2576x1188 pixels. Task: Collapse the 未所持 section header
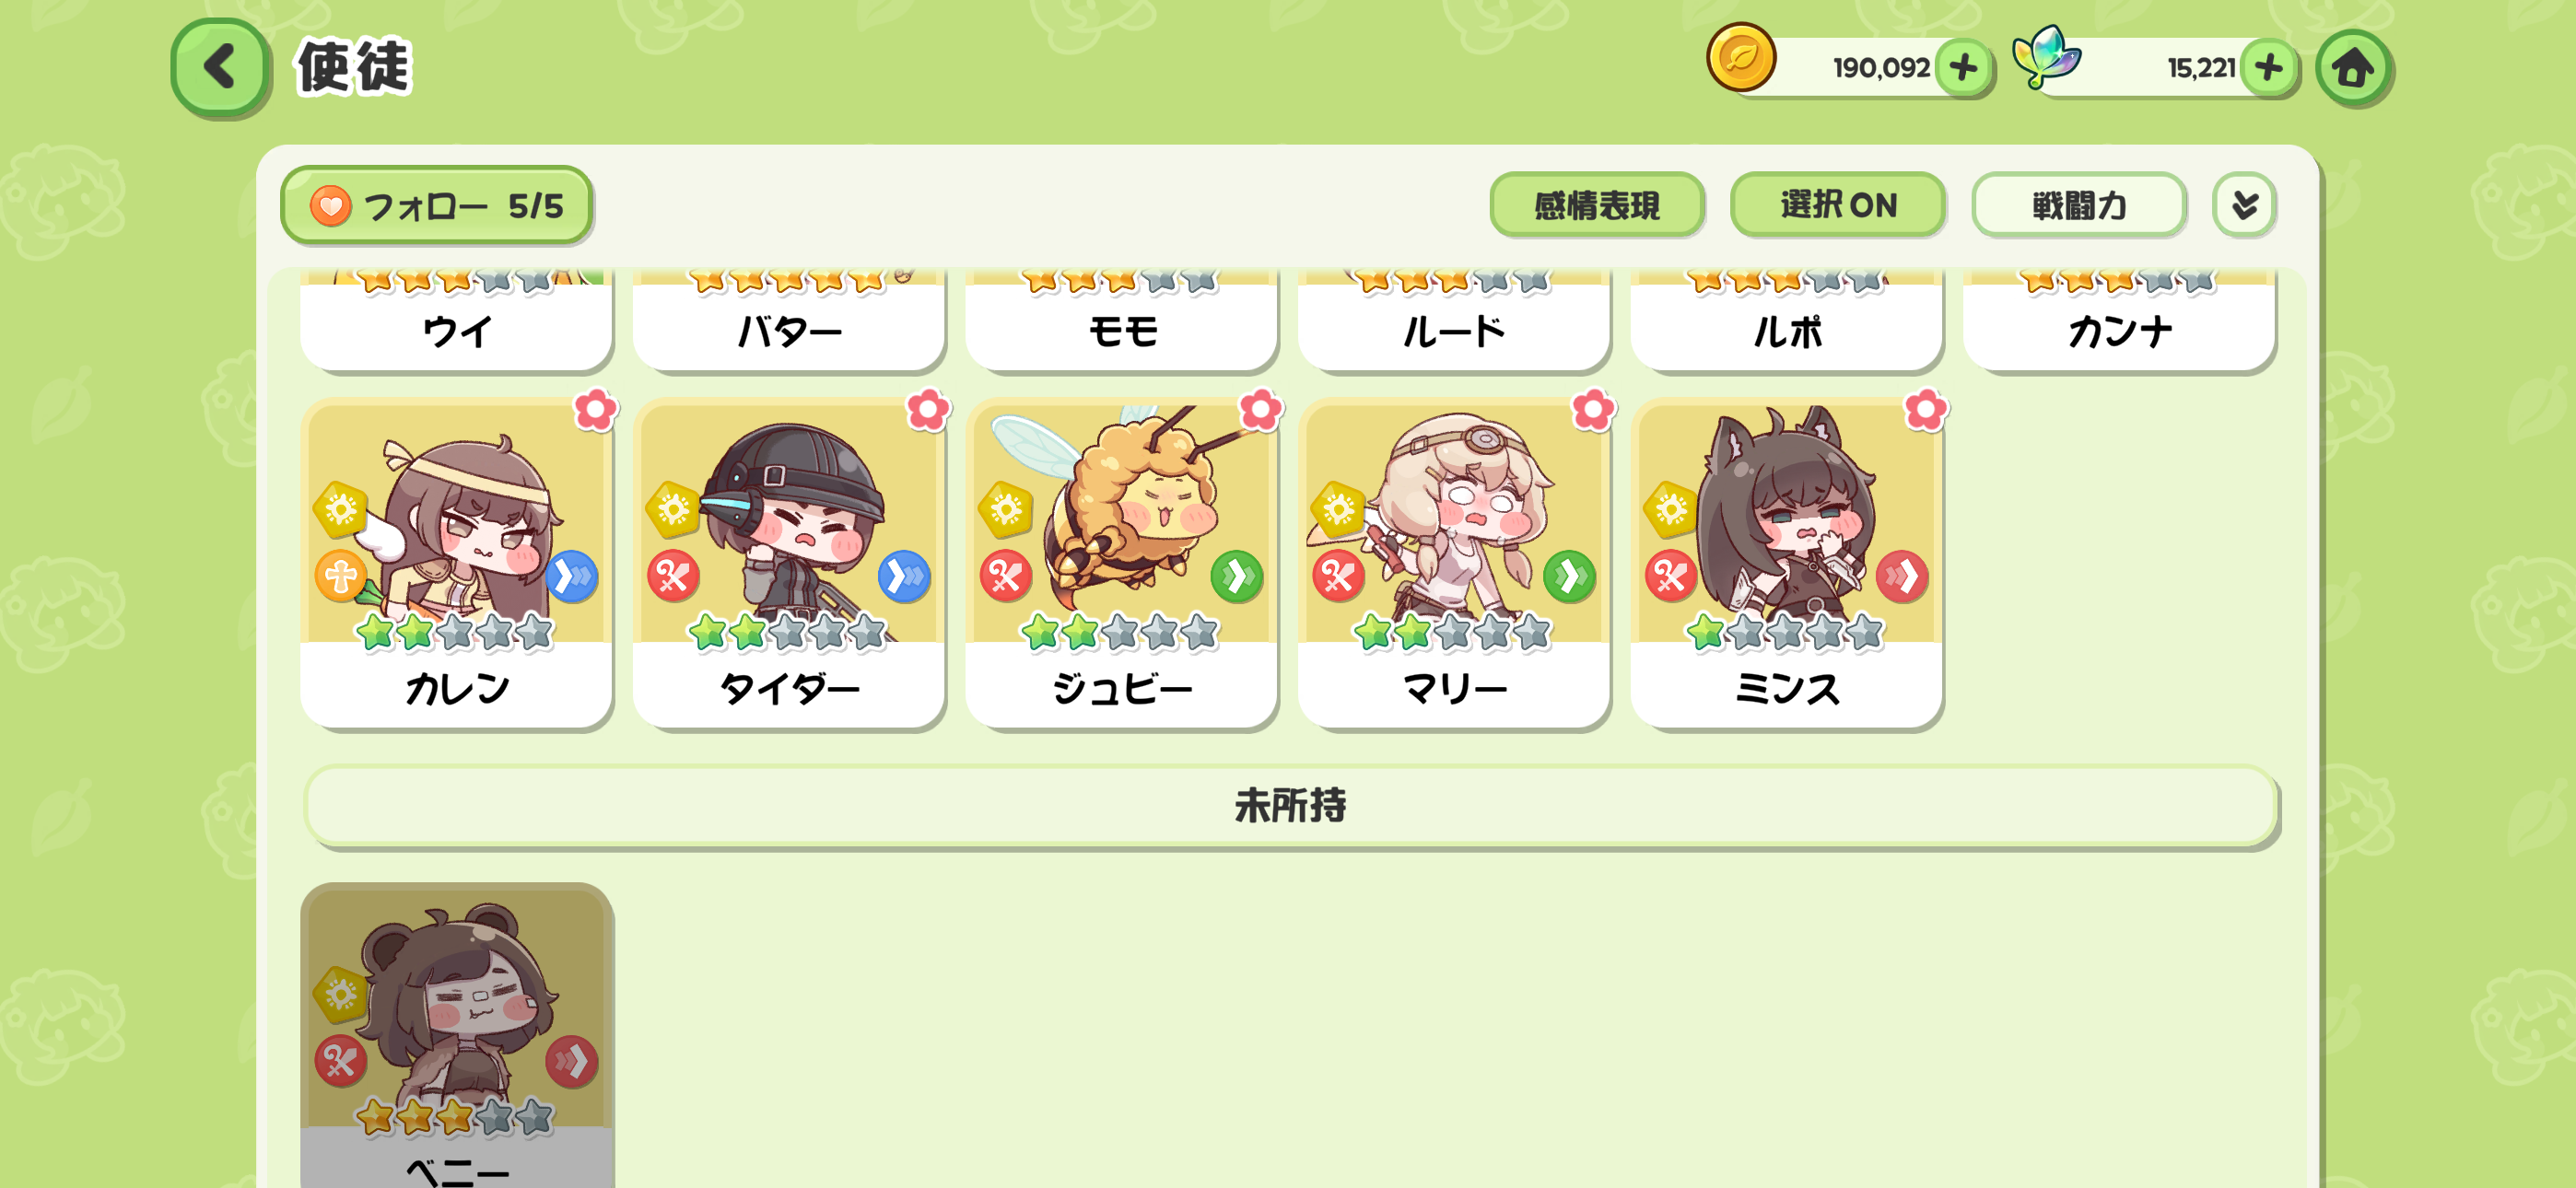tap(1290, 806)
